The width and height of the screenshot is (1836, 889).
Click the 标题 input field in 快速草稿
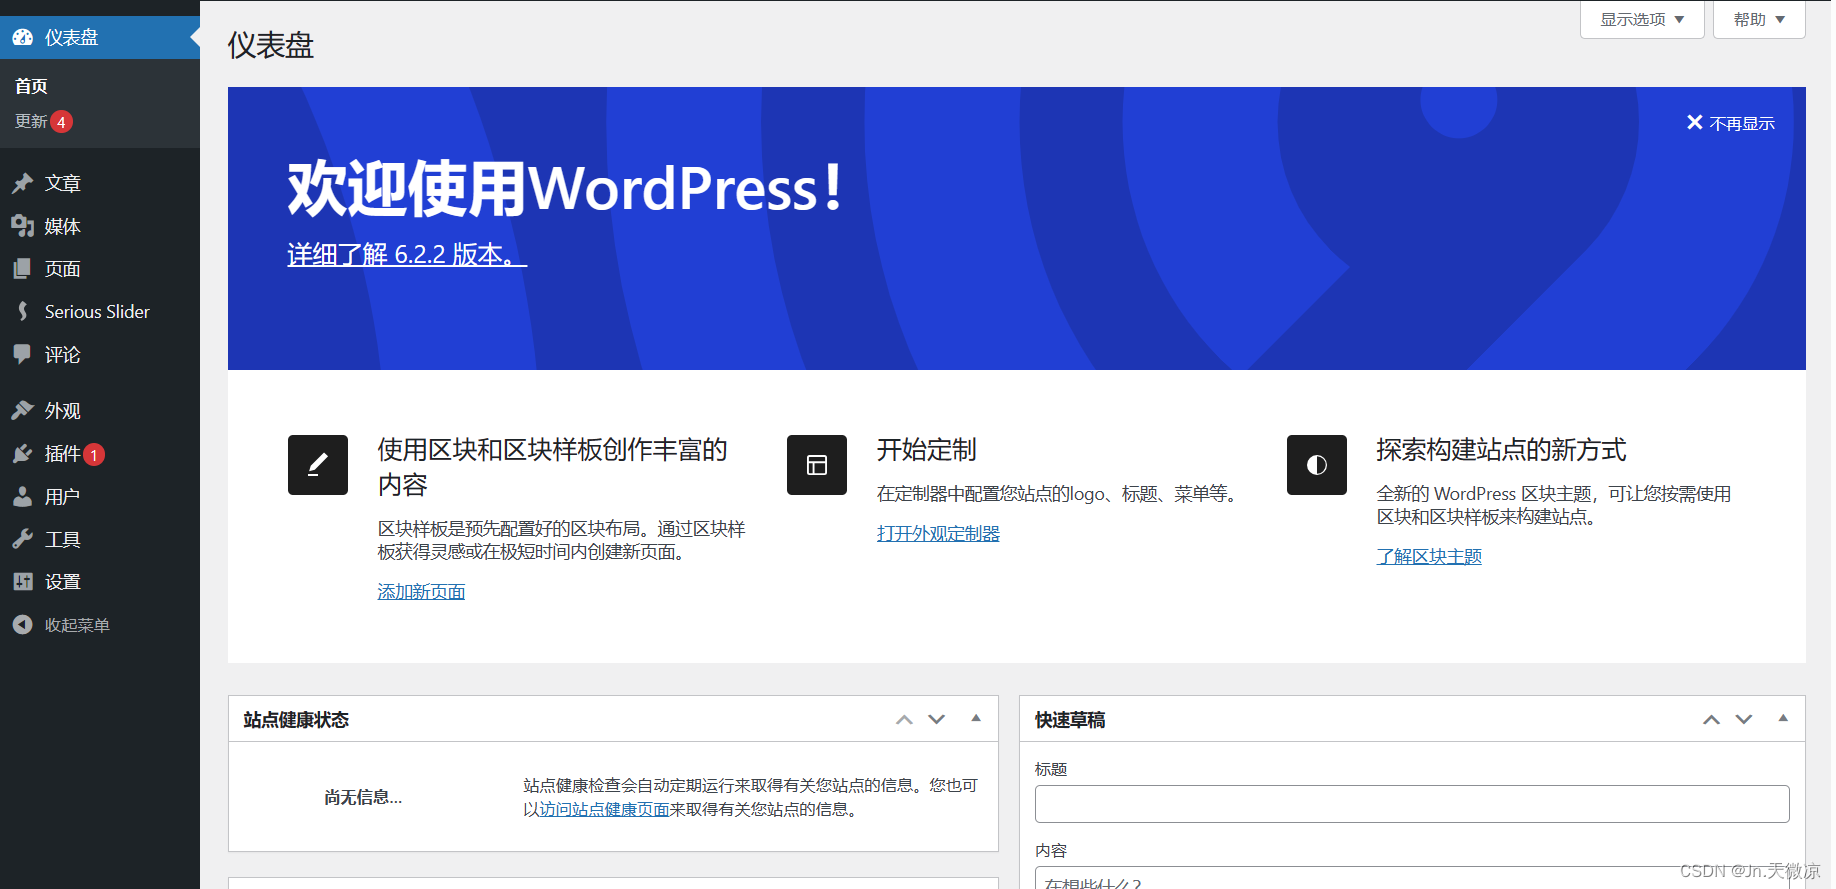pyautogui.click(x=1412, y=804)
